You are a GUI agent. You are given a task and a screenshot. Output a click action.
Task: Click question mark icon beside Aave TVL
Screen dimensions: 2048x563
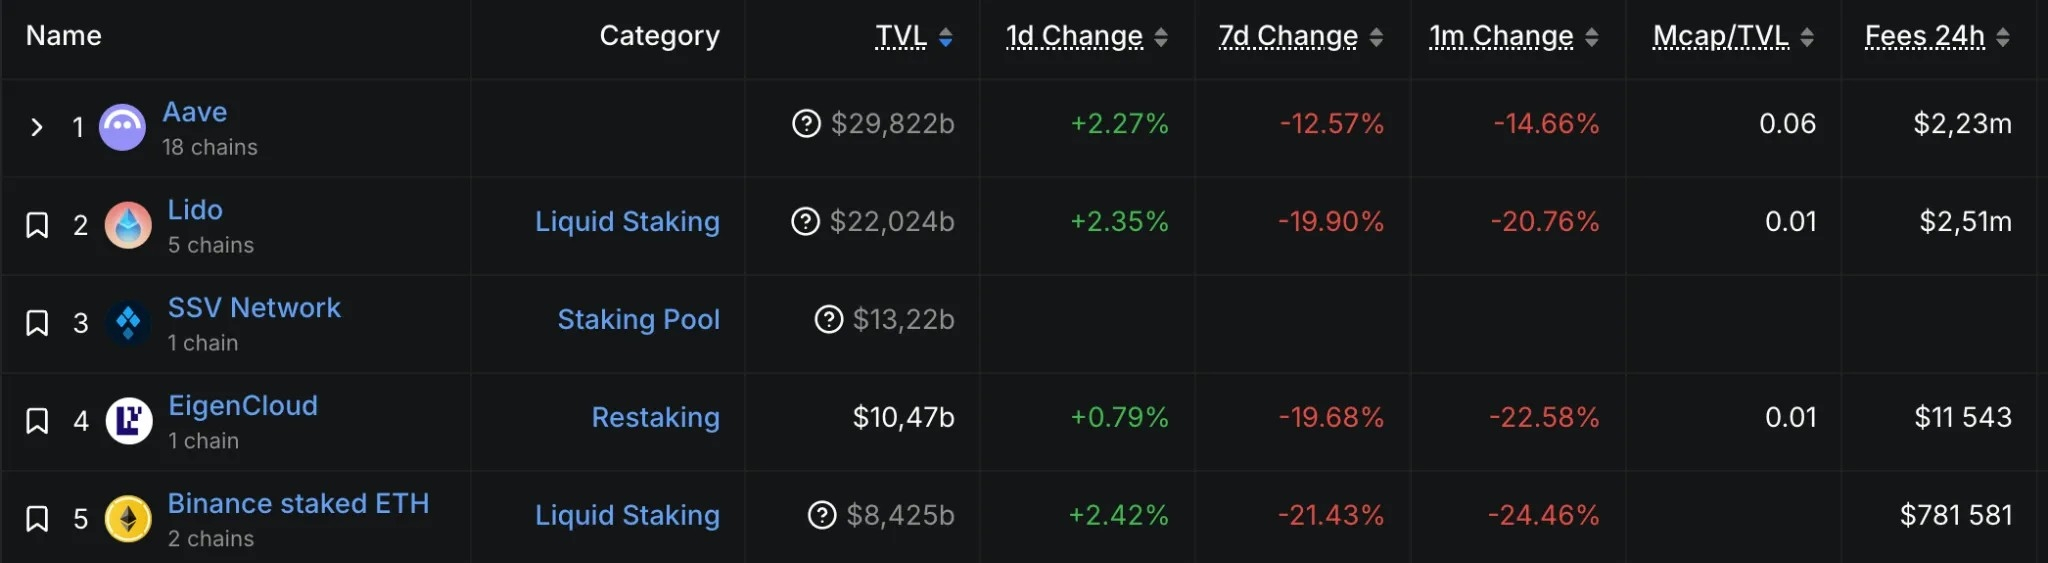pos(806,124)
